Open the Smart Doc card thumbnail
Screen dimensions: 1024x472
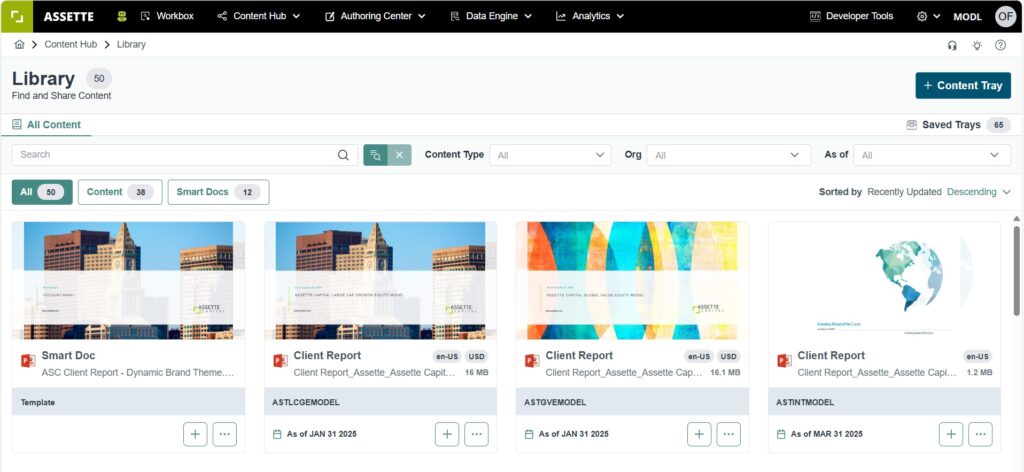(129, 281)
